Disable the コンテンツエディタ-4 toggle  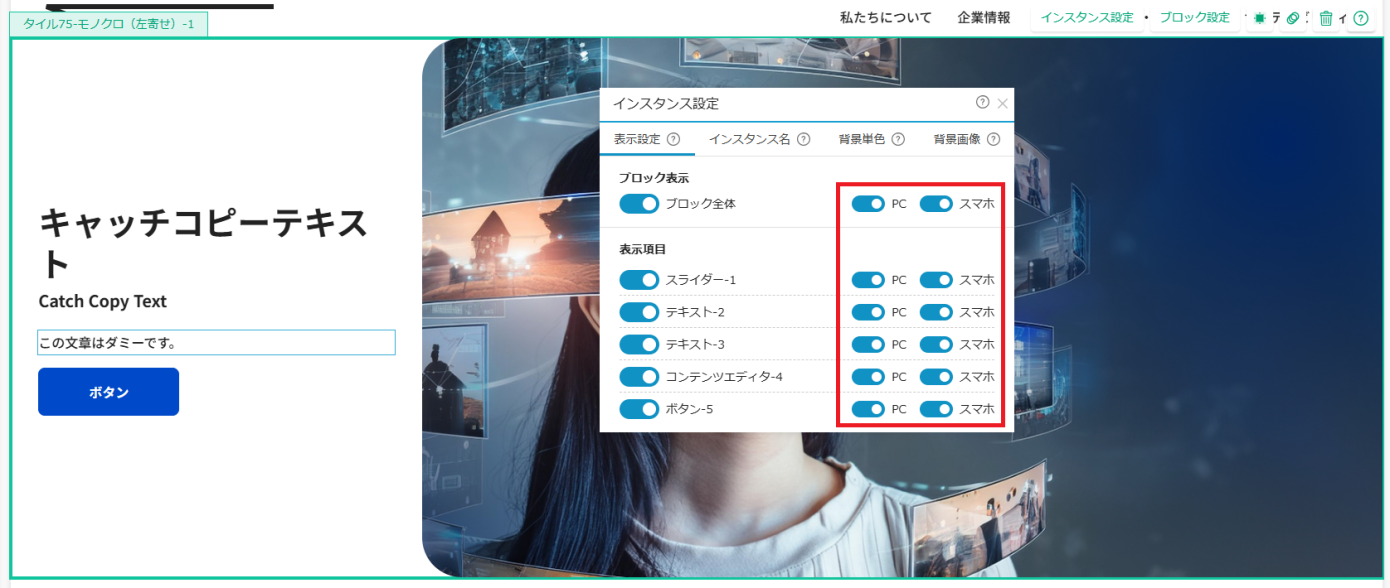639,376
